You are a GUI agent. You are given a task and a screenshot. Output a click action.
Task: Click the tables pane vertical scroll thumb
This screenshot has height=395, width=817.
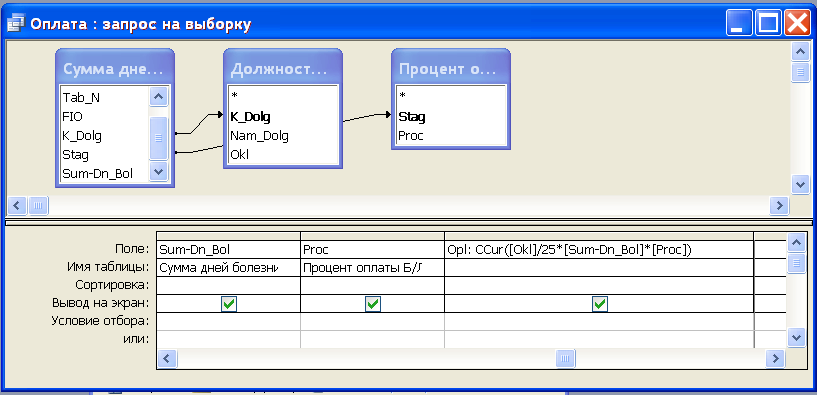(x=800, y=72)
